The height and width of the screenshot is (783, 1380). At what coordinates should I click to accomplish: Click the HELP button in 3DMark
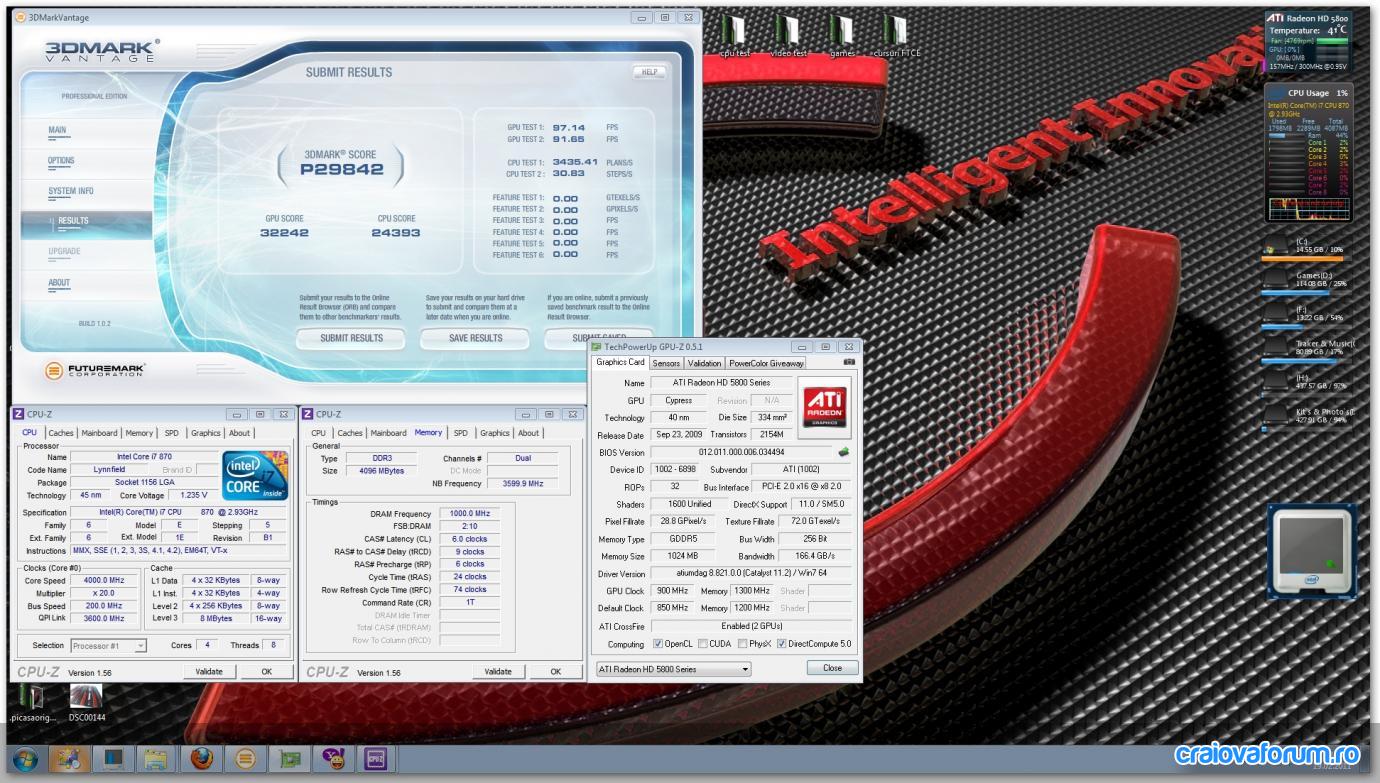click(x=649, y=72)
